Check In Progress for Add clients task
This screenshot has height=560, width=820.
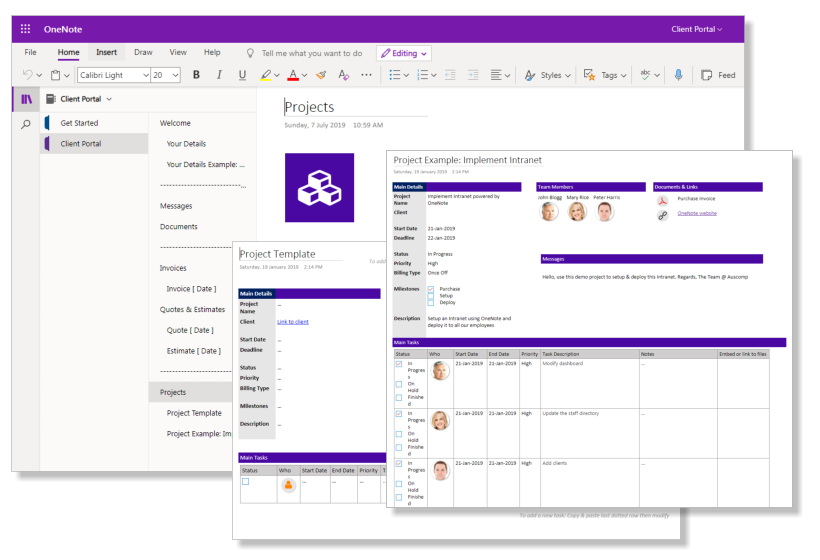[399, 463]
